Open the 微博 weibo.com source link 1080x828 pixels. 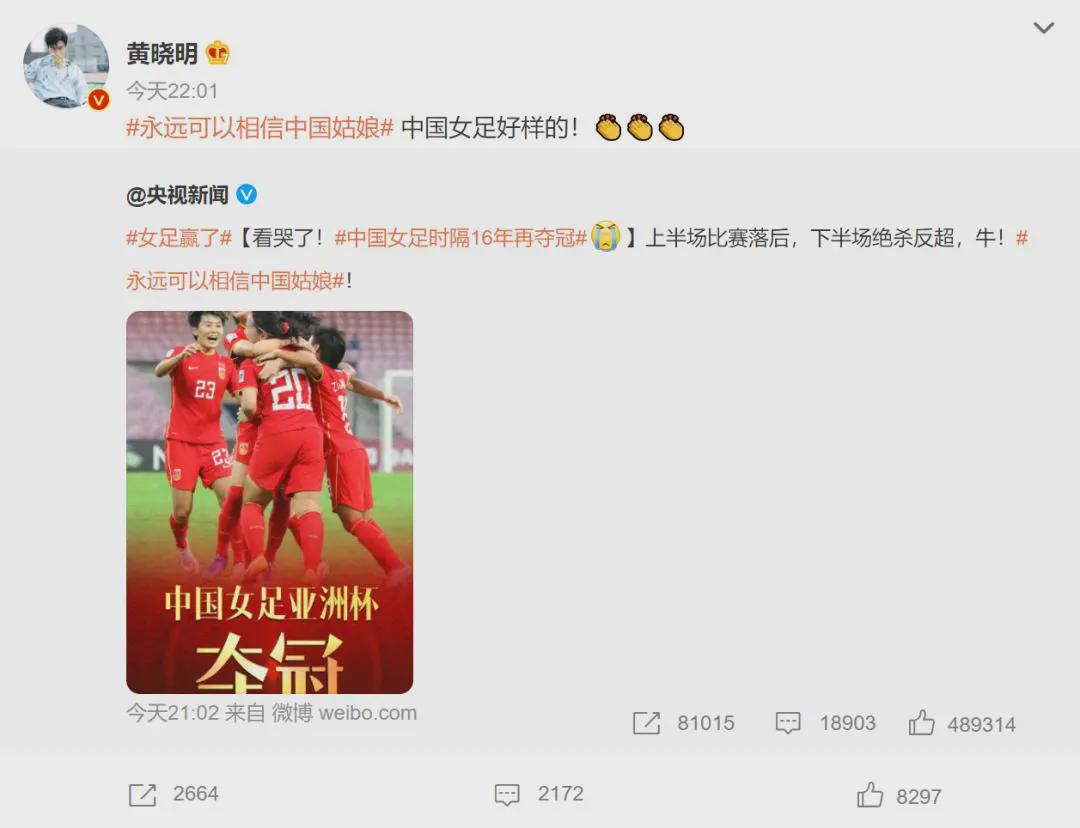point(344,713)
